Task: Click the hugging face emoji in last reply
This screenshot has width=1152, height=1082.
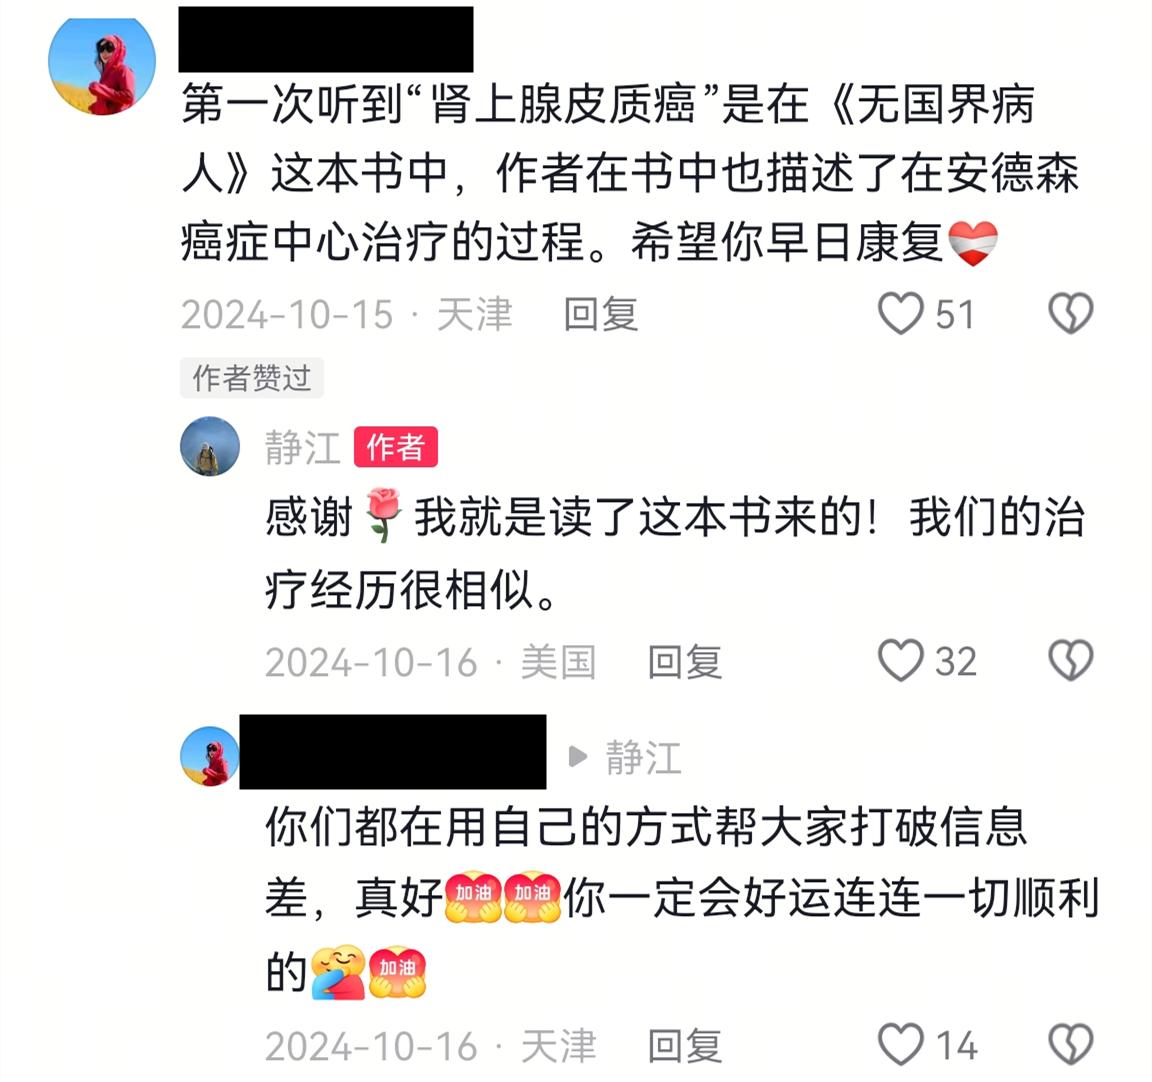Action: (337, 971)
